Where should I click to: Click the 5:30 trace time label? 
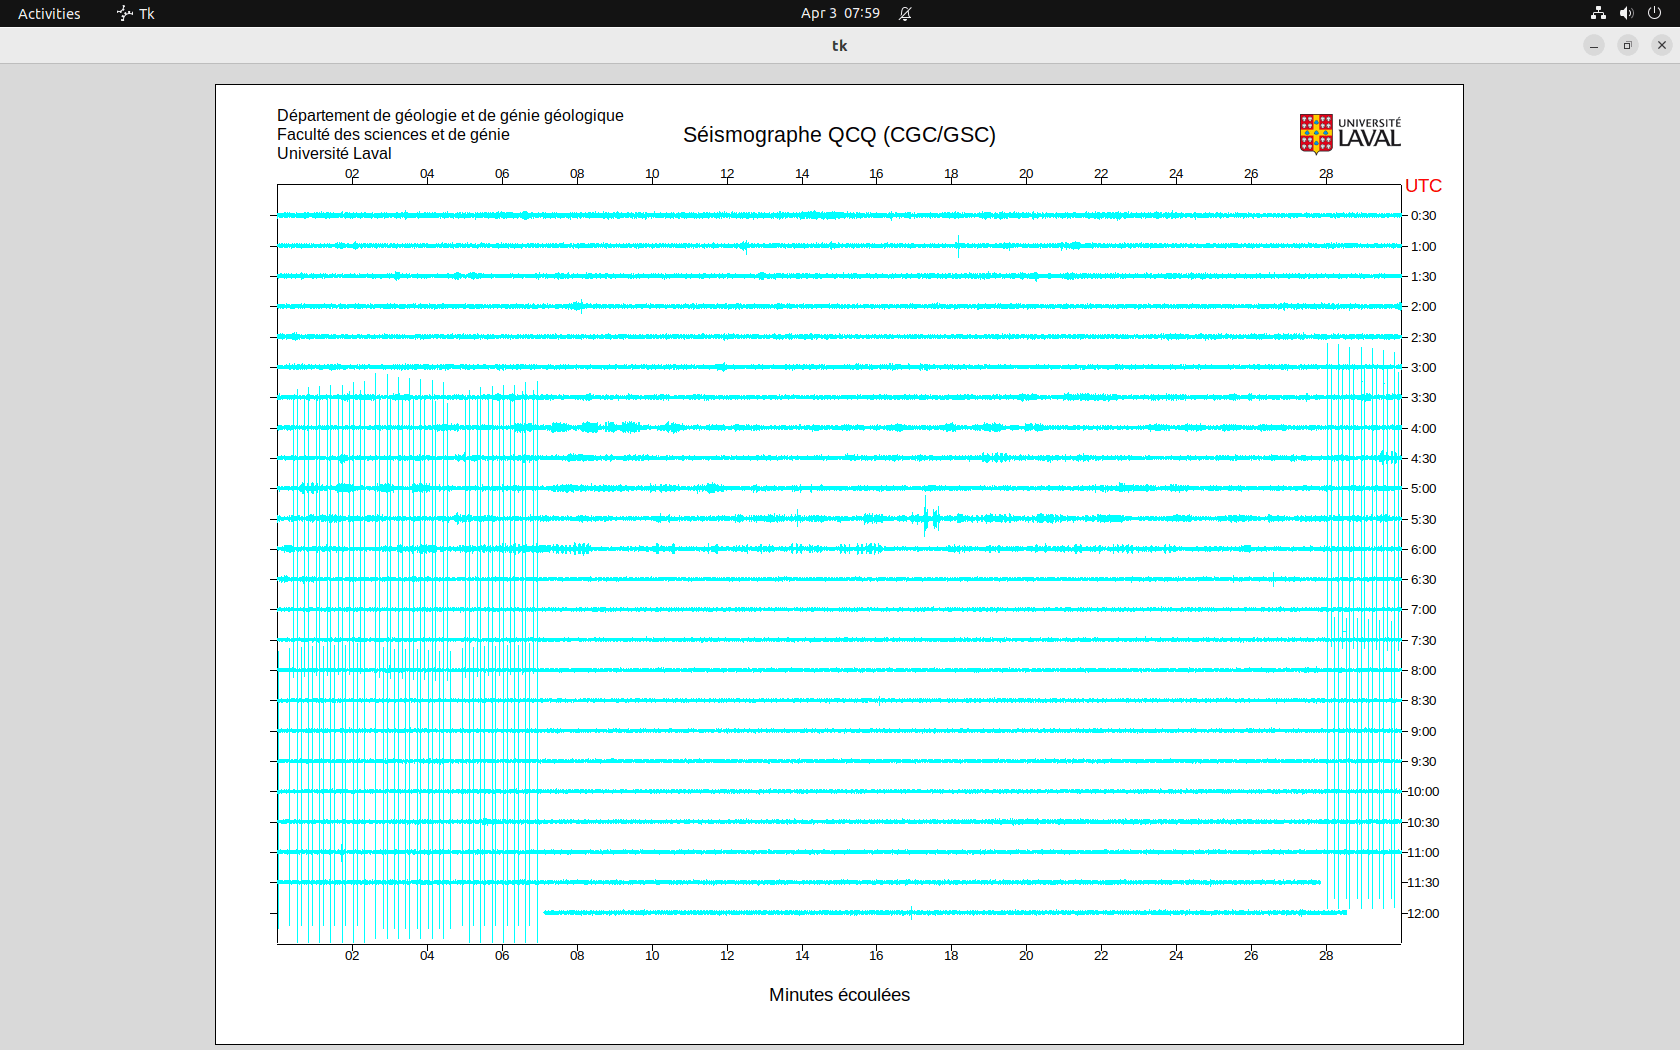click(1423, 520)
